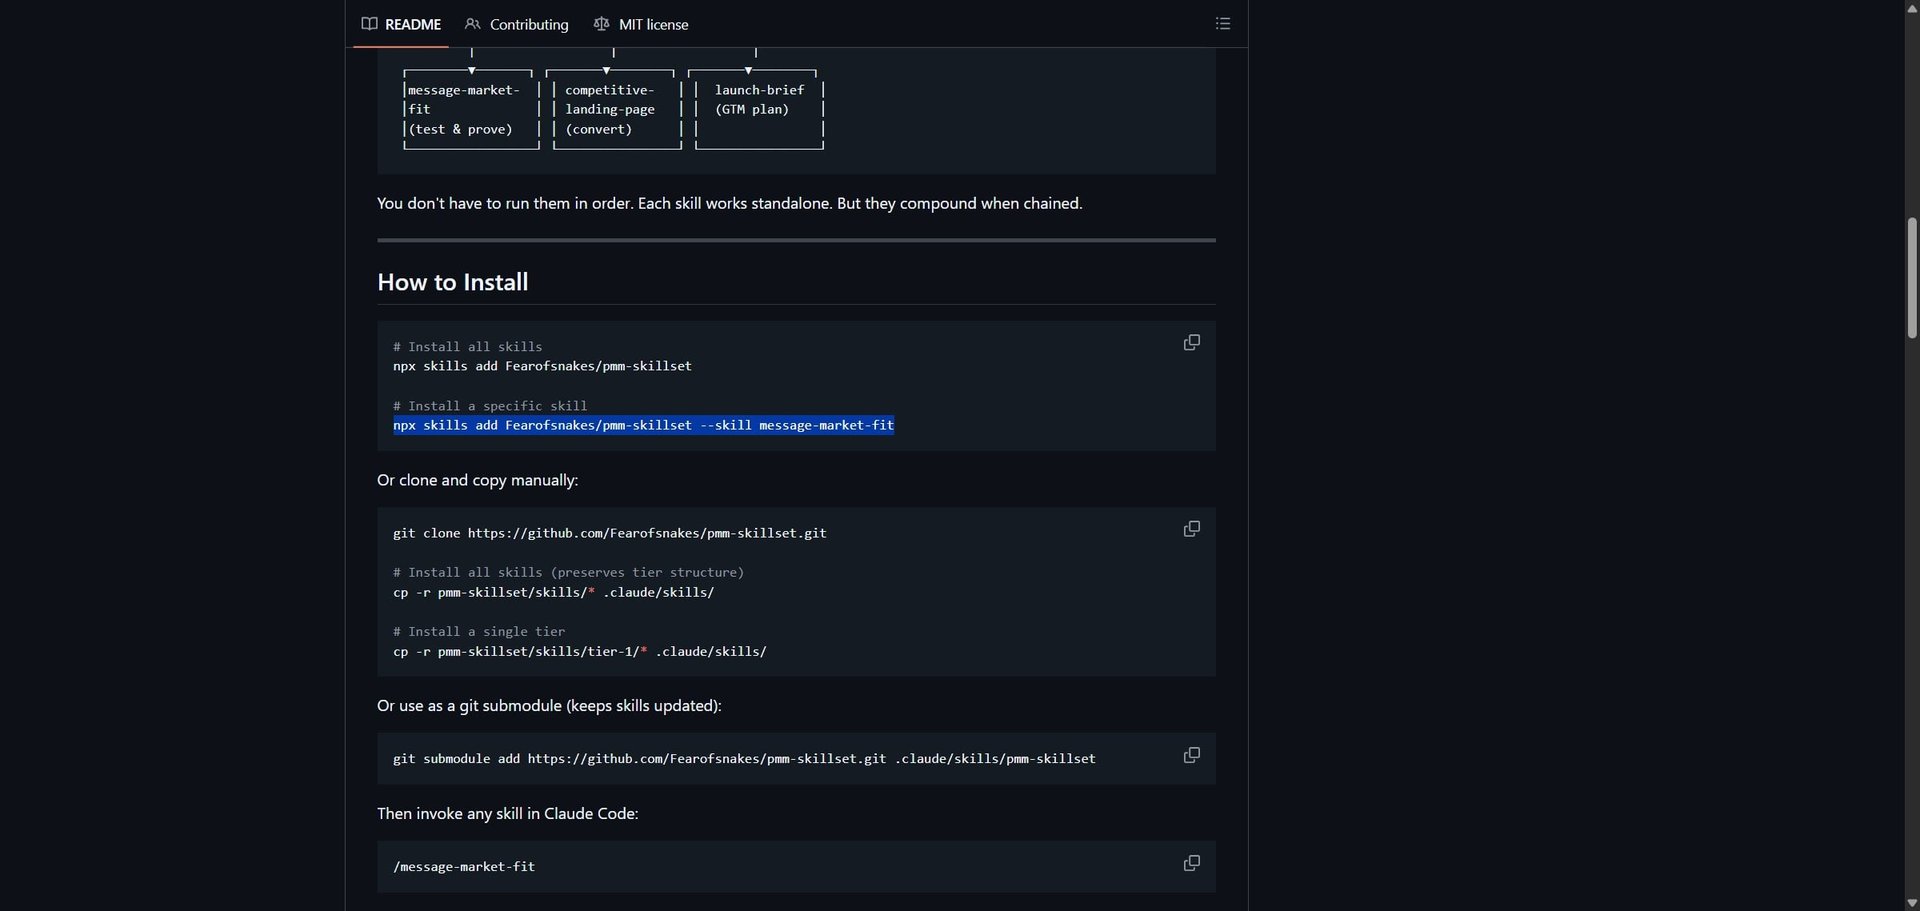The height and width of the screenshot is (911, 1920).
Task: Click the How to Install heading
Action: coord(452,282)
